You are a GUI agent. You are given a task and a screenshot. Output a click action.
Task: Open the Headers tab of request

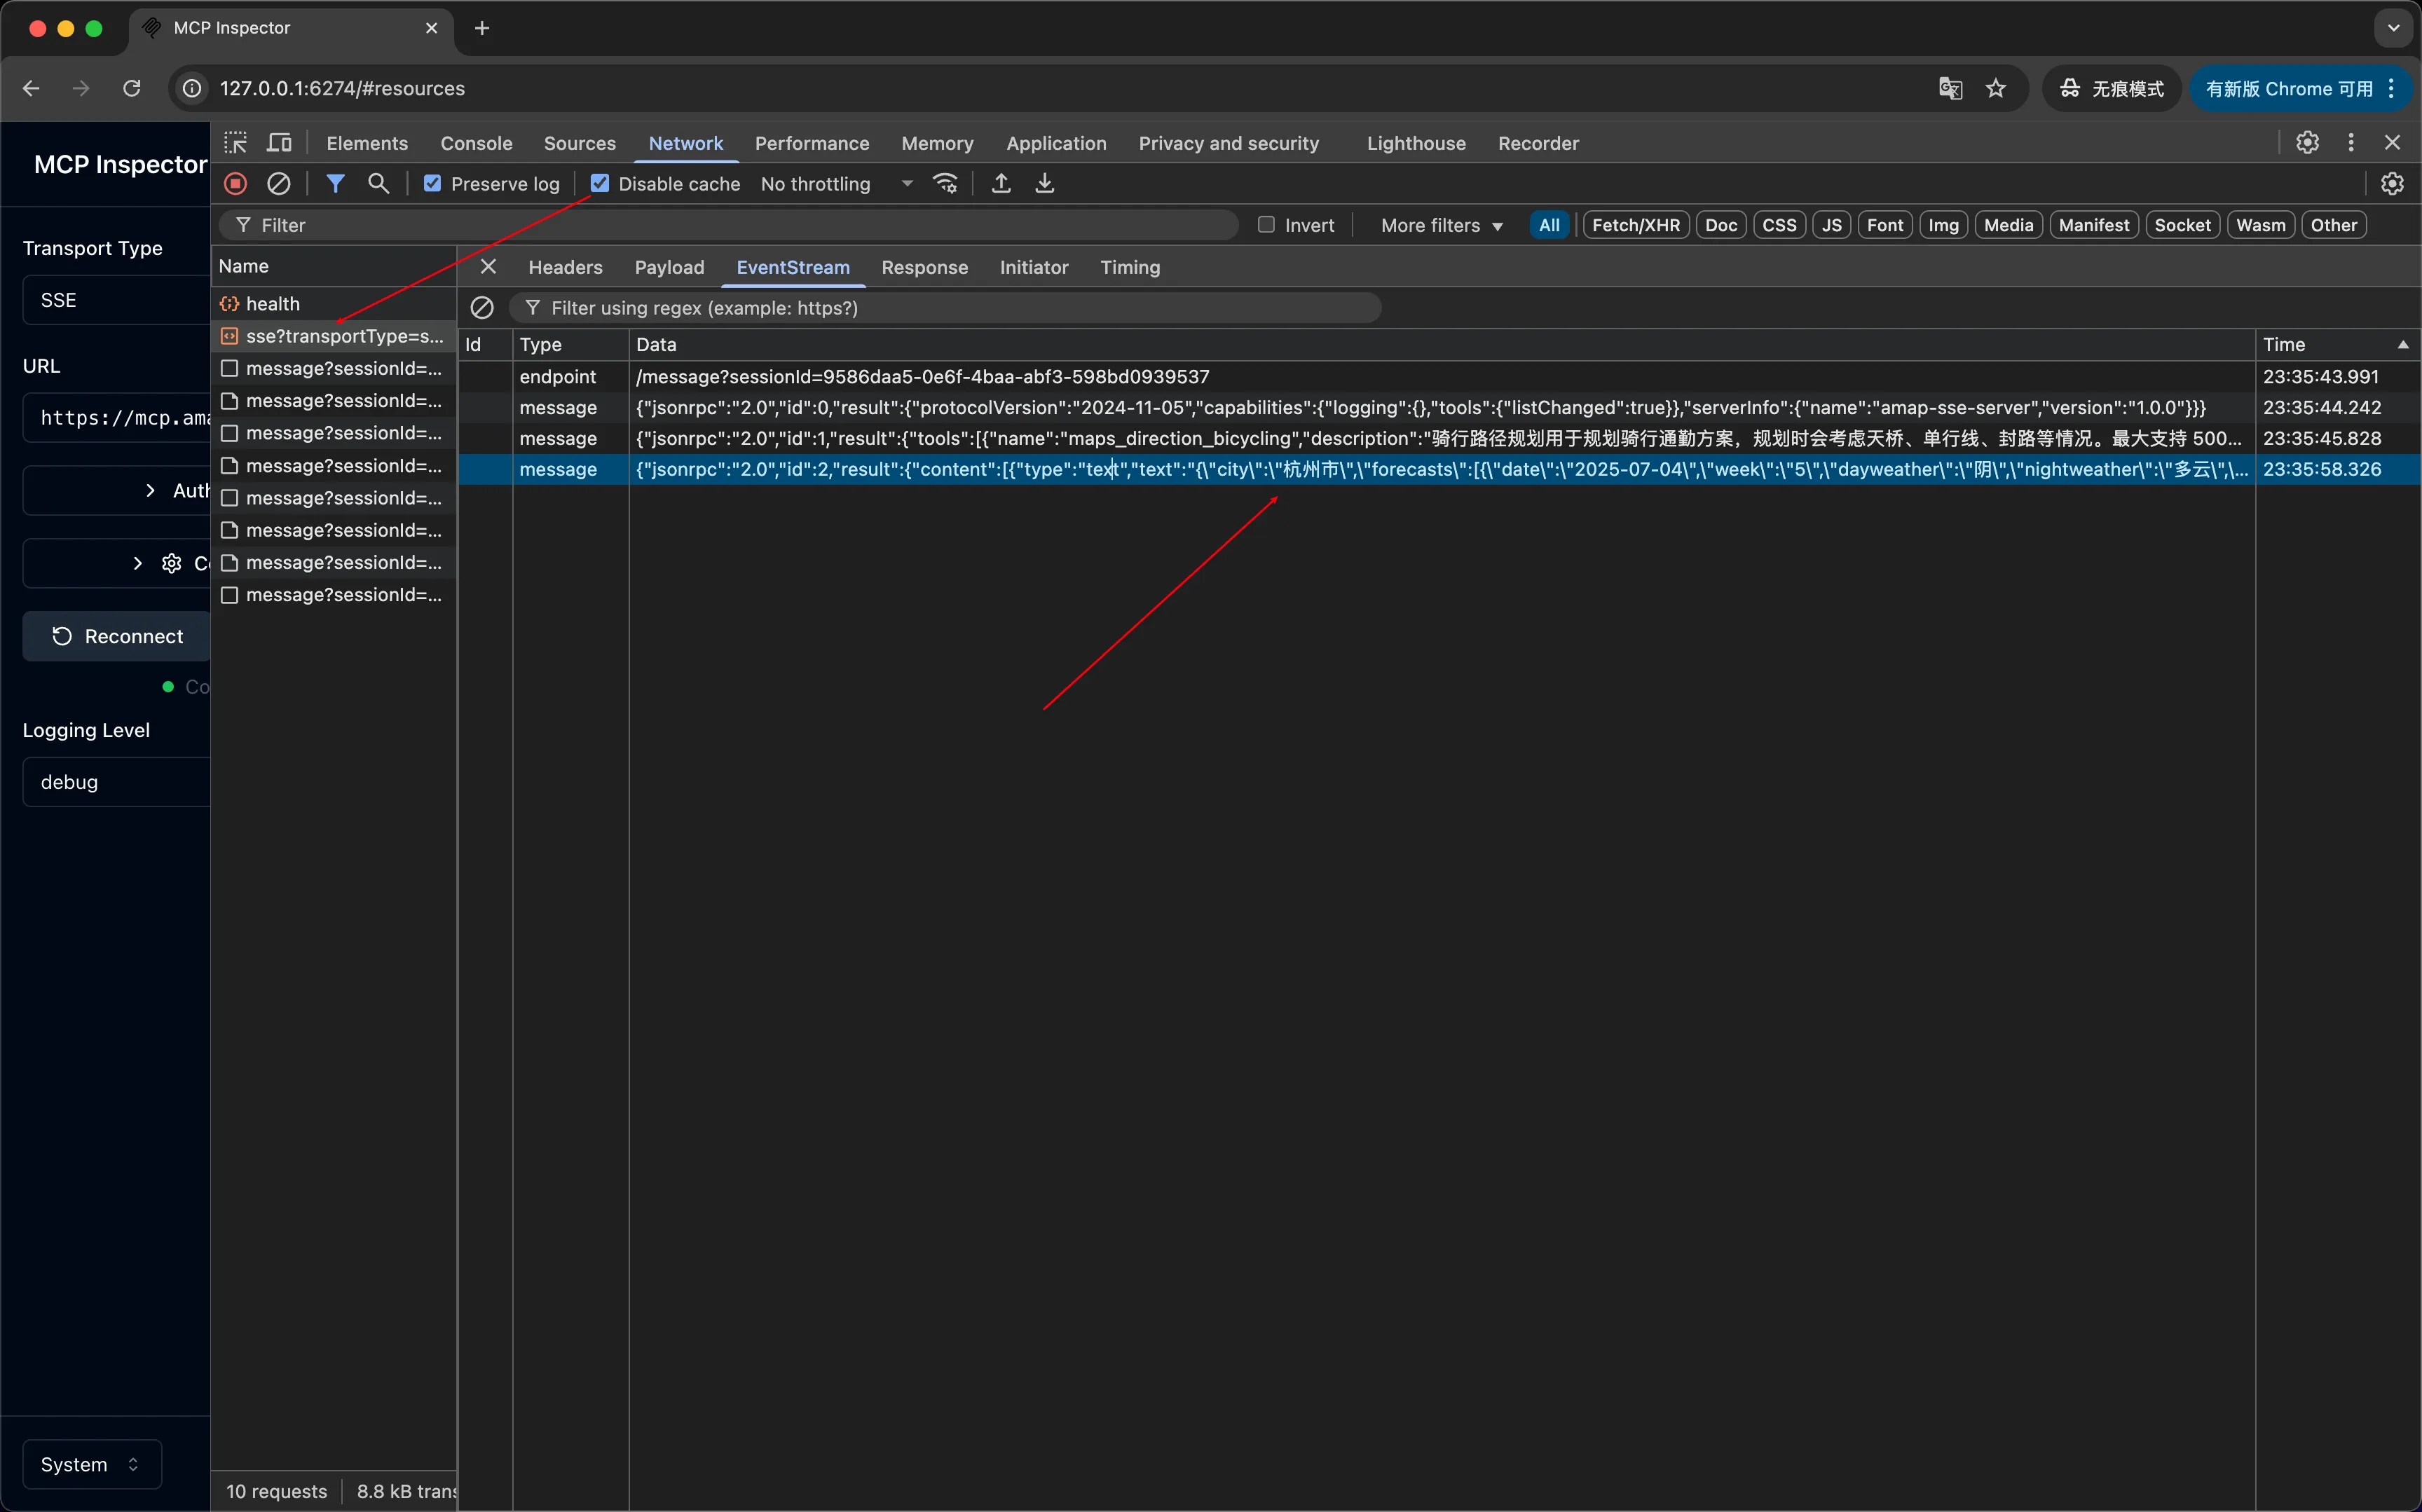(565, 267)
